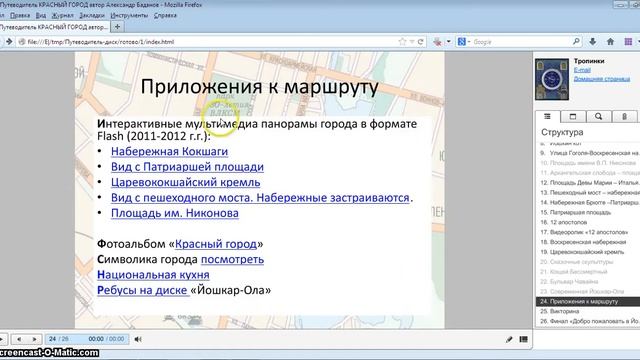Screen dimensions: 640x360
Task: Open the Набережная Кокшаги panorama link
Action: 169,151
